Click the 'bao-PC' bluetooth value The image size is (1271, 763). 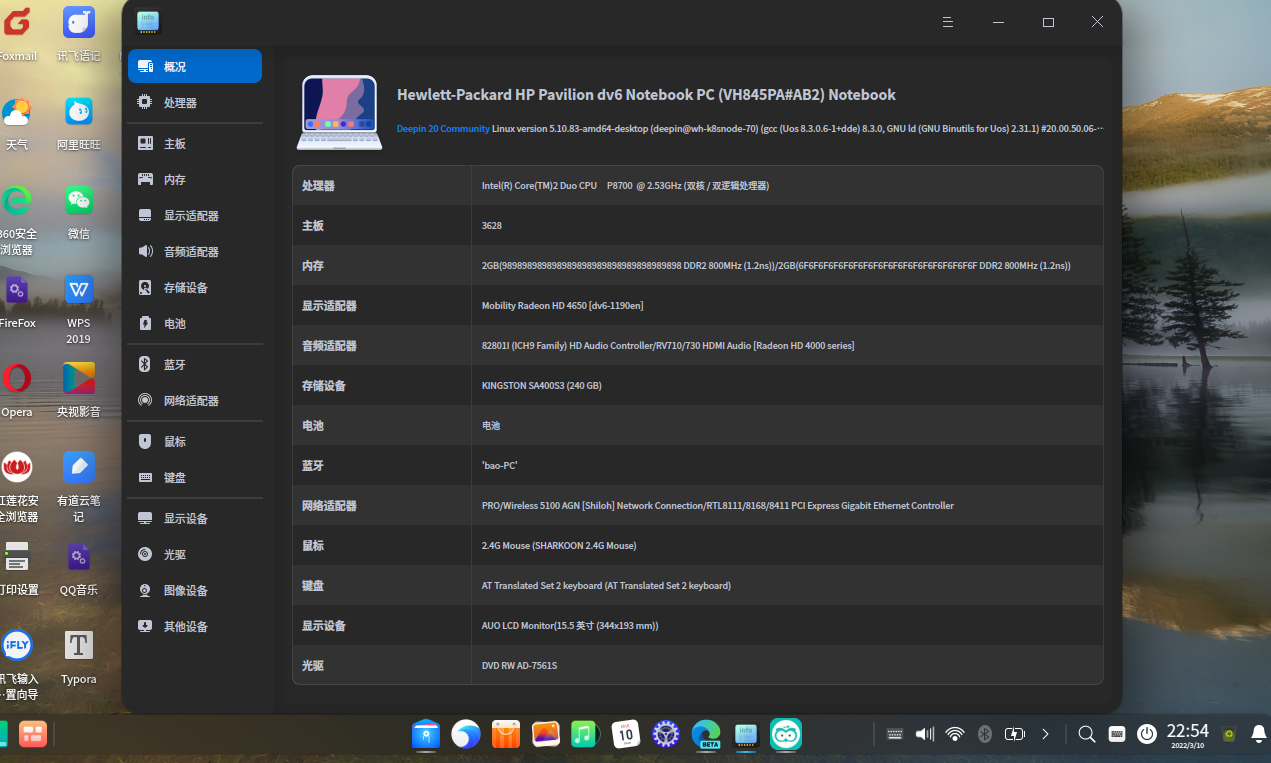(x=499, y=465)
